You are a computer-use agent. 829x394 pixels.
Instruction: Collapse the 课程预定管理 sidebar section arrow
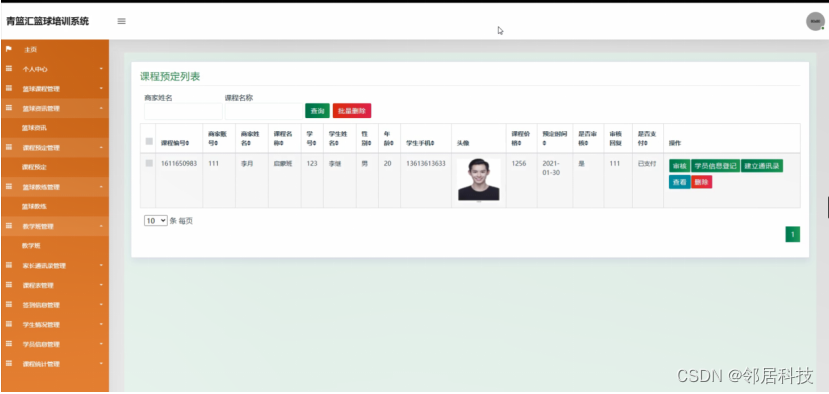(101, 148)
